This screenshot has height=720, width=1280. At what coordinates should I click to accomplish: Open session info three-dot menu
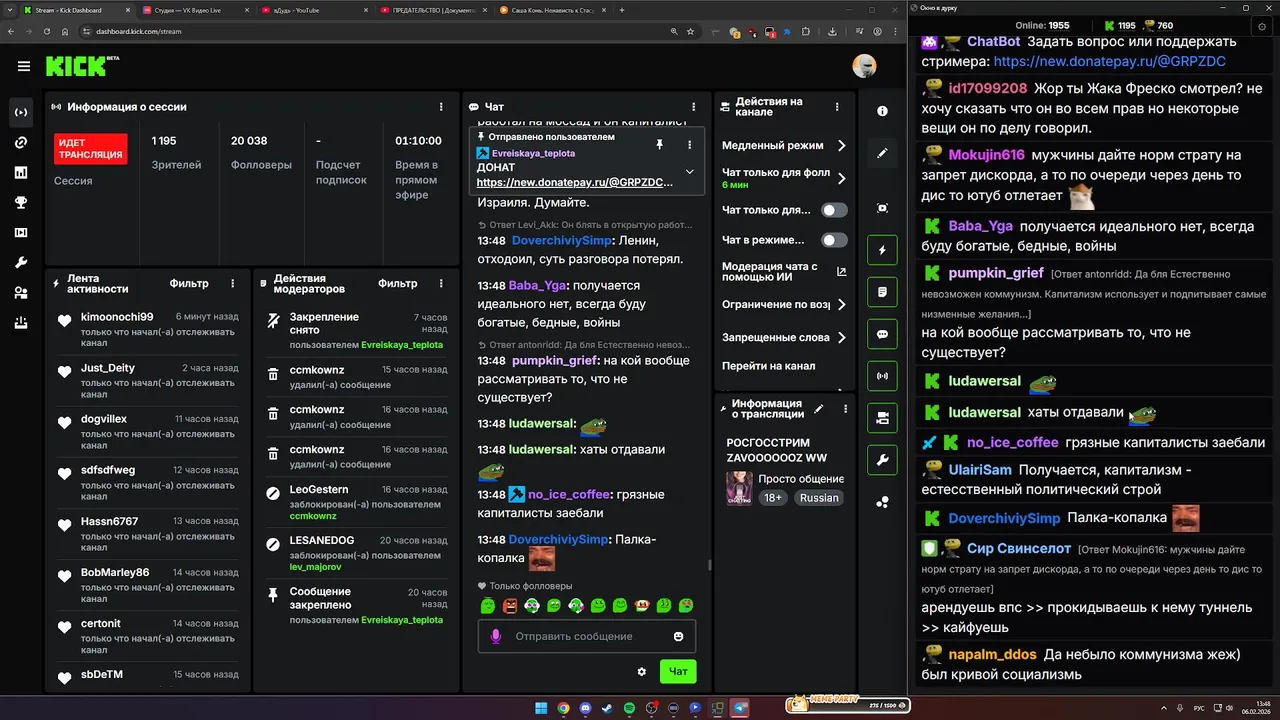click(x=441, y=107)
